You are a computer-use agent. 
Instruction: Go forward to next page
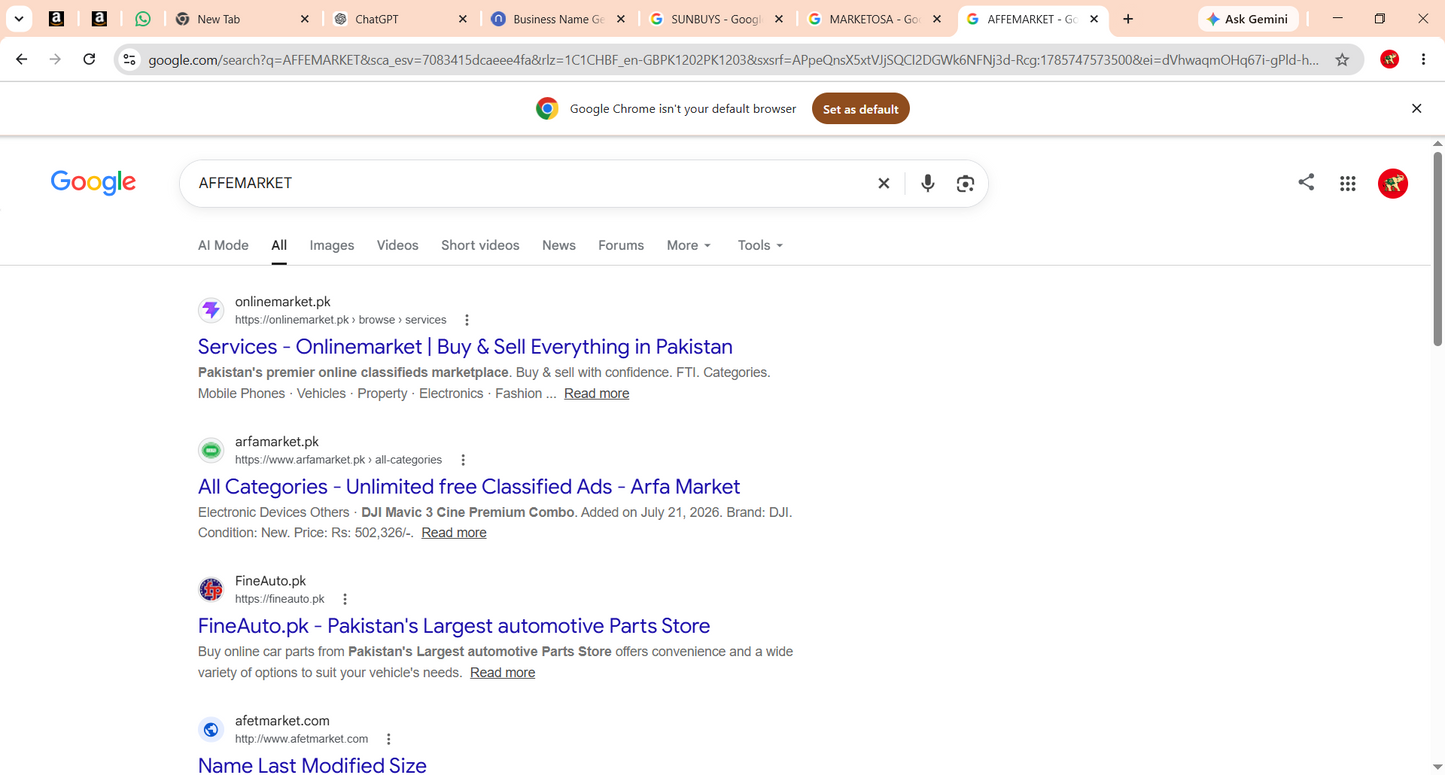point(55,60)
